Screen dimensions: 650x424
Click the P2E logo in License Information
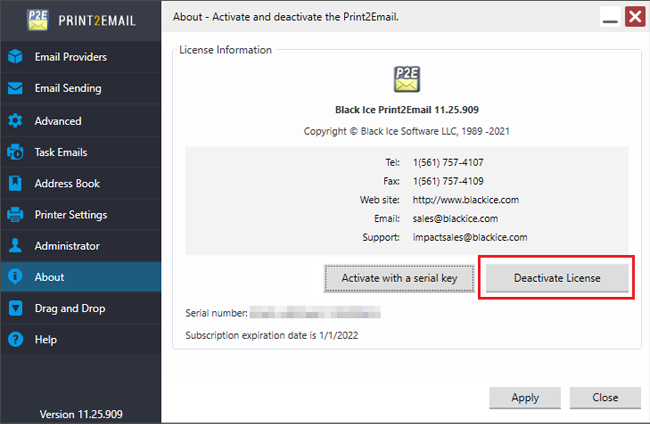point(407,79)
